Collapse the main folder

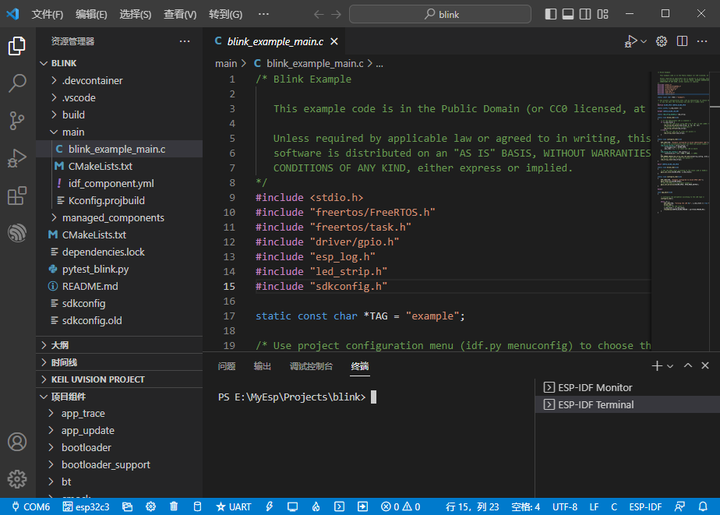[x=119, y=132]
